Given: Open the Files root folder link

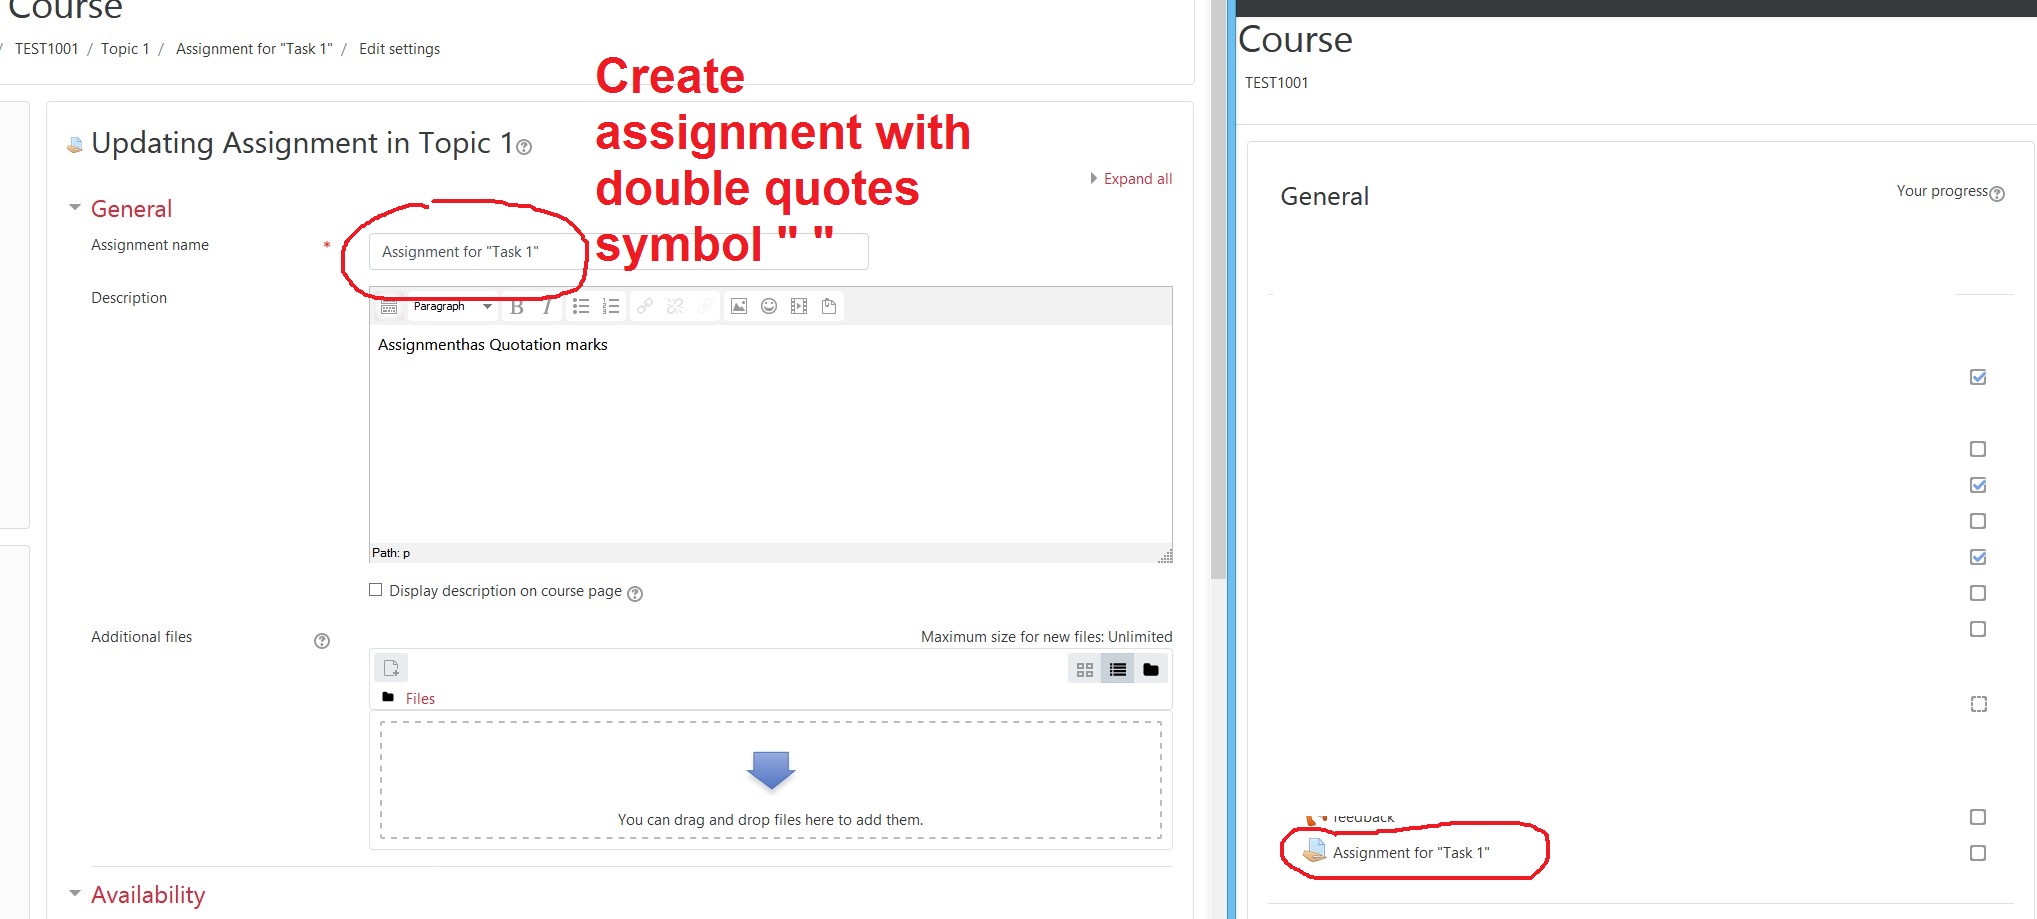Looking at the screenshot, I should [x=420, y=699].
